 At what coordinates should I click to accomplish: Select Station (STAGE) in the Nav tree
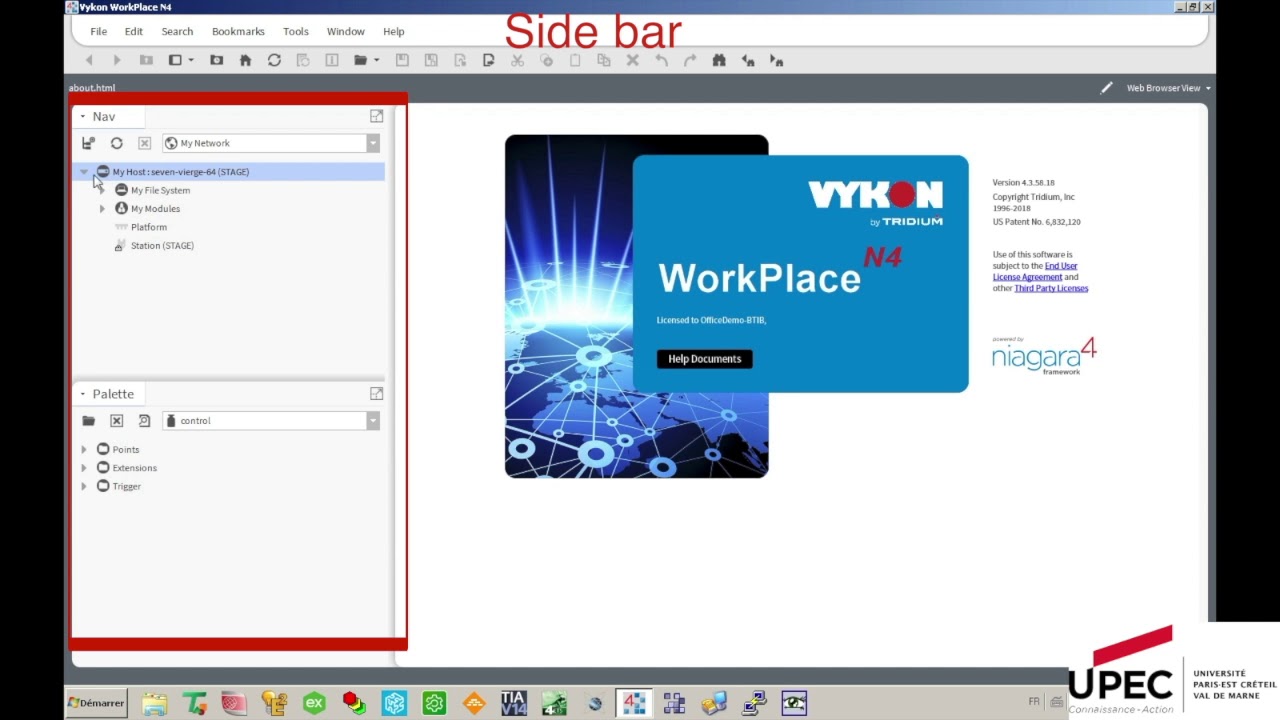coord(162,245)
